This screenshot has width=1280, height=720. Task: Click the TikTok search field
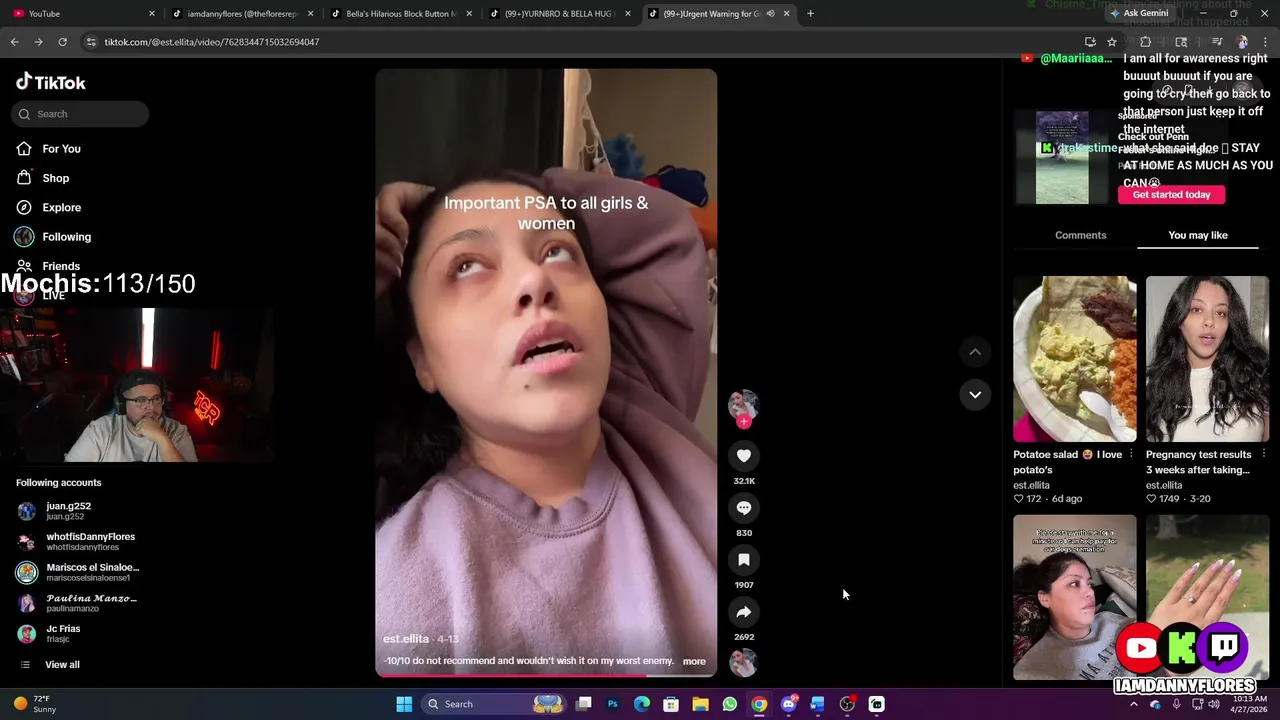[82, 114]
